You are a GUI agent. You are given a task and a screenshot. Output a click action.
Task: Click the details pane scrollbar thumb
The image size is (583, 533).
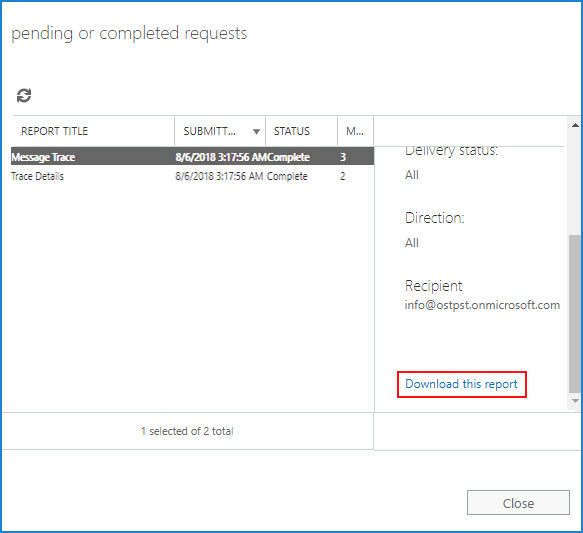[x=575, y=313]
